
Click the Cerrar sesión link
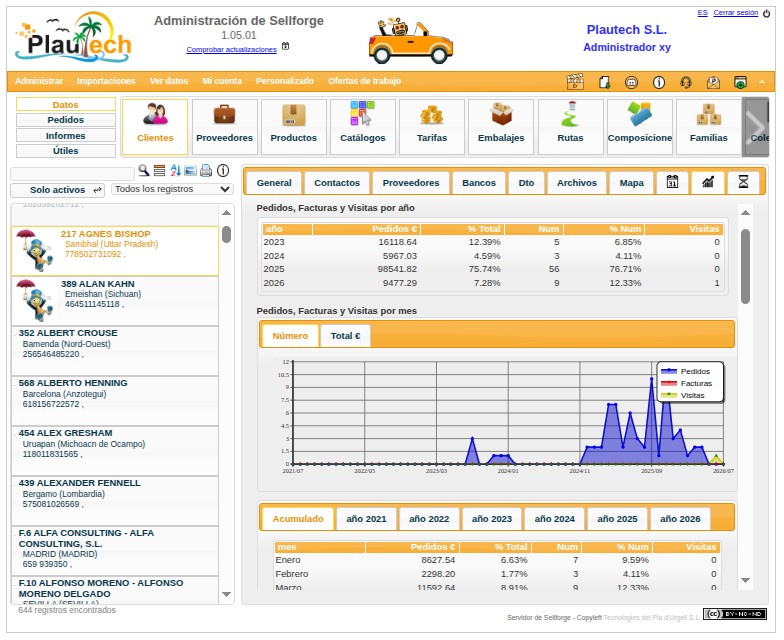(736, 12)
